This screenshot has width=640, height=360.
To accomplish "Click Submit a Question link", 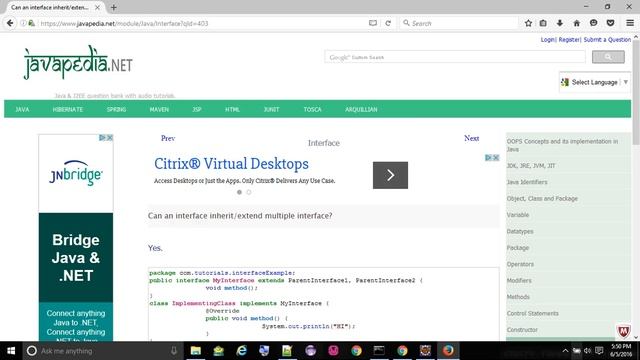I will tap(607, 40).
